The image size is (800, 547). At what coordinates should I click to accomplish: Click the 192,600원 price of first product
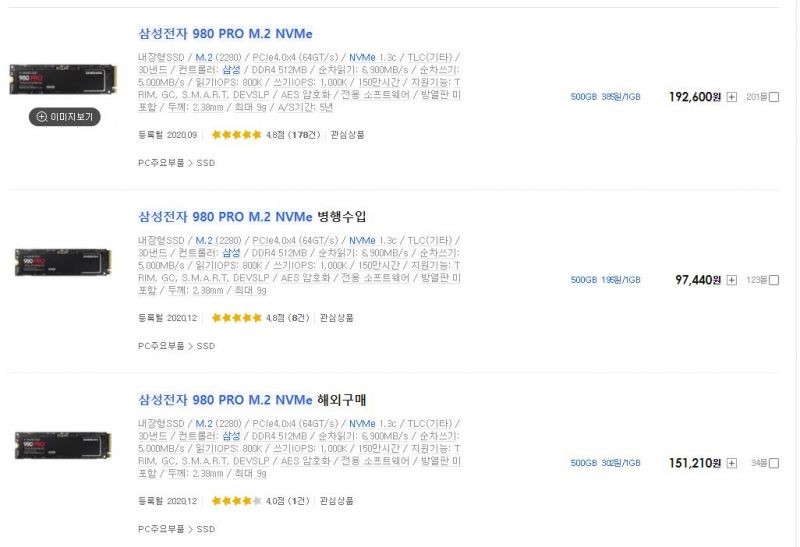tap(695, 97)
